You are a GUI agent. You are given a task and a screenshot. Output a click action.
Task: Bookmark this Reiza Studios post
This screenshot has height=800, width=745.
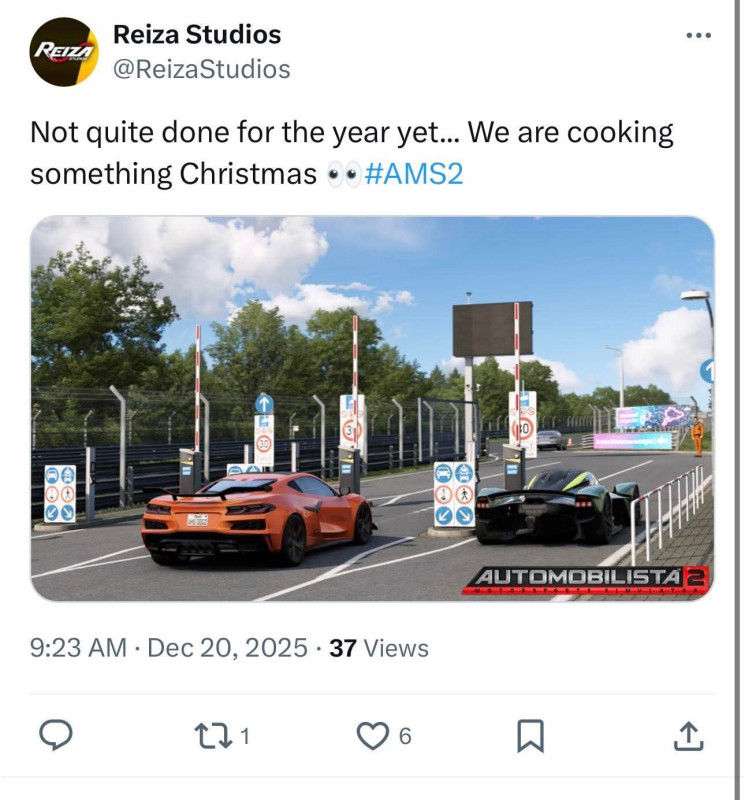(531, 736)
